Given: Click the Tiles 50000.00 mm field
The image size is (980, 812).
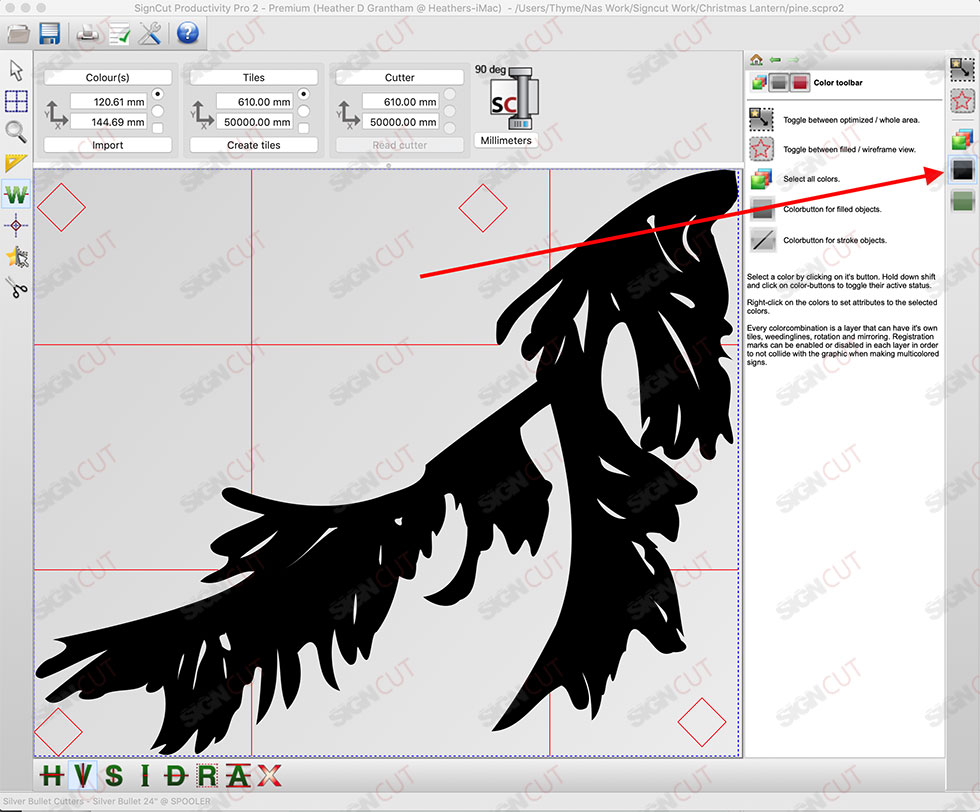Looking at the screenshot, I should [x=254, y=122].
